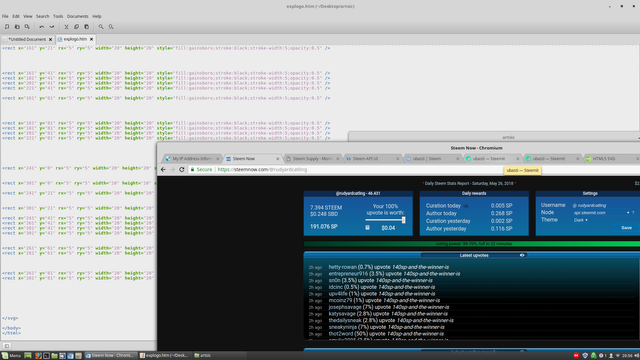The width and height of the screenshot is (640, 360).
Task: Close the Untitled Document tab
Action: coord(51,40)
